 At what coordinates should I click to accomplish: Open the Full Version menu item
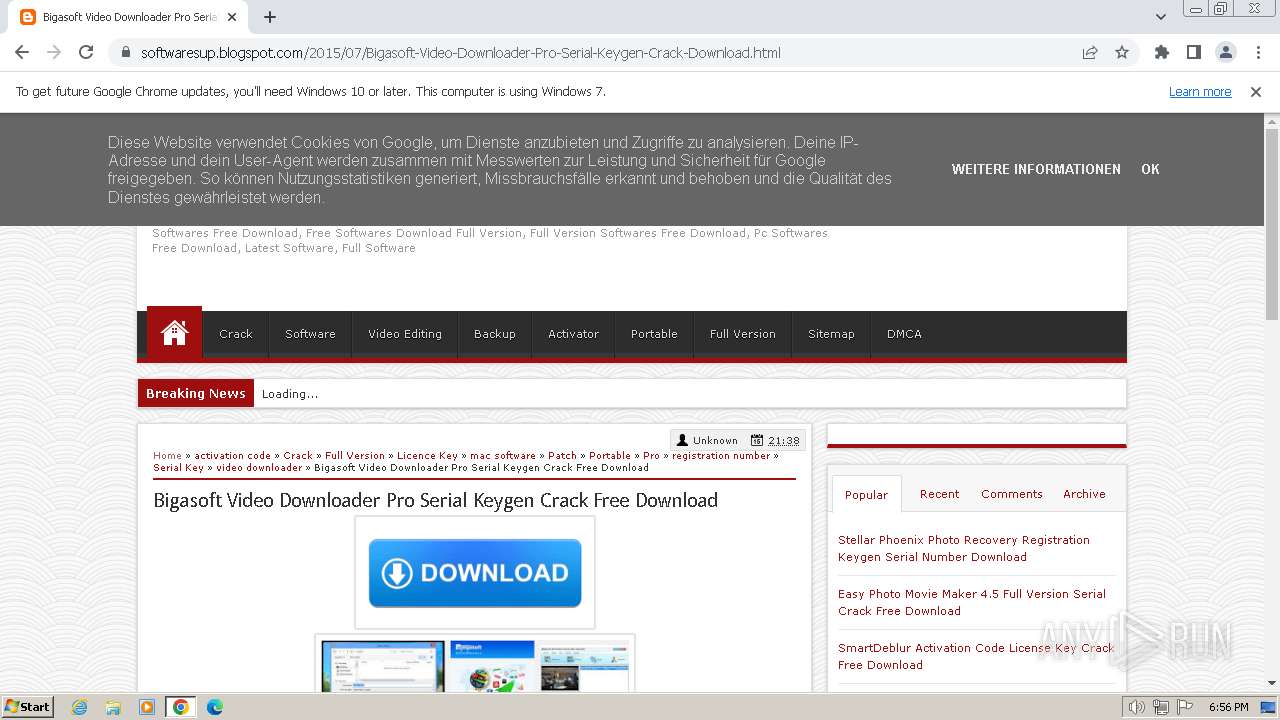(743, 334)
